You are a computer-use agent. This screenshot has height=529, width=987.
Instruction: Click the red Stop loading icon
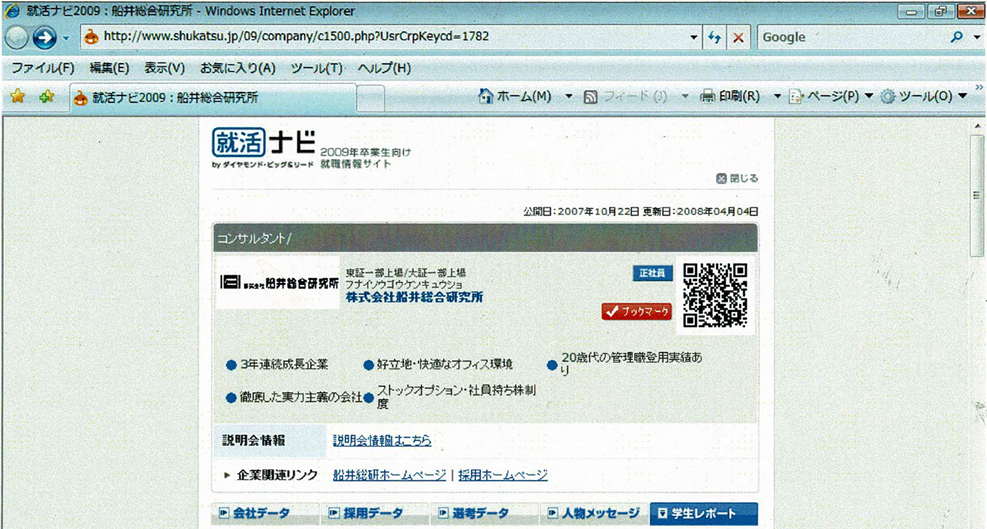(738, 38)
